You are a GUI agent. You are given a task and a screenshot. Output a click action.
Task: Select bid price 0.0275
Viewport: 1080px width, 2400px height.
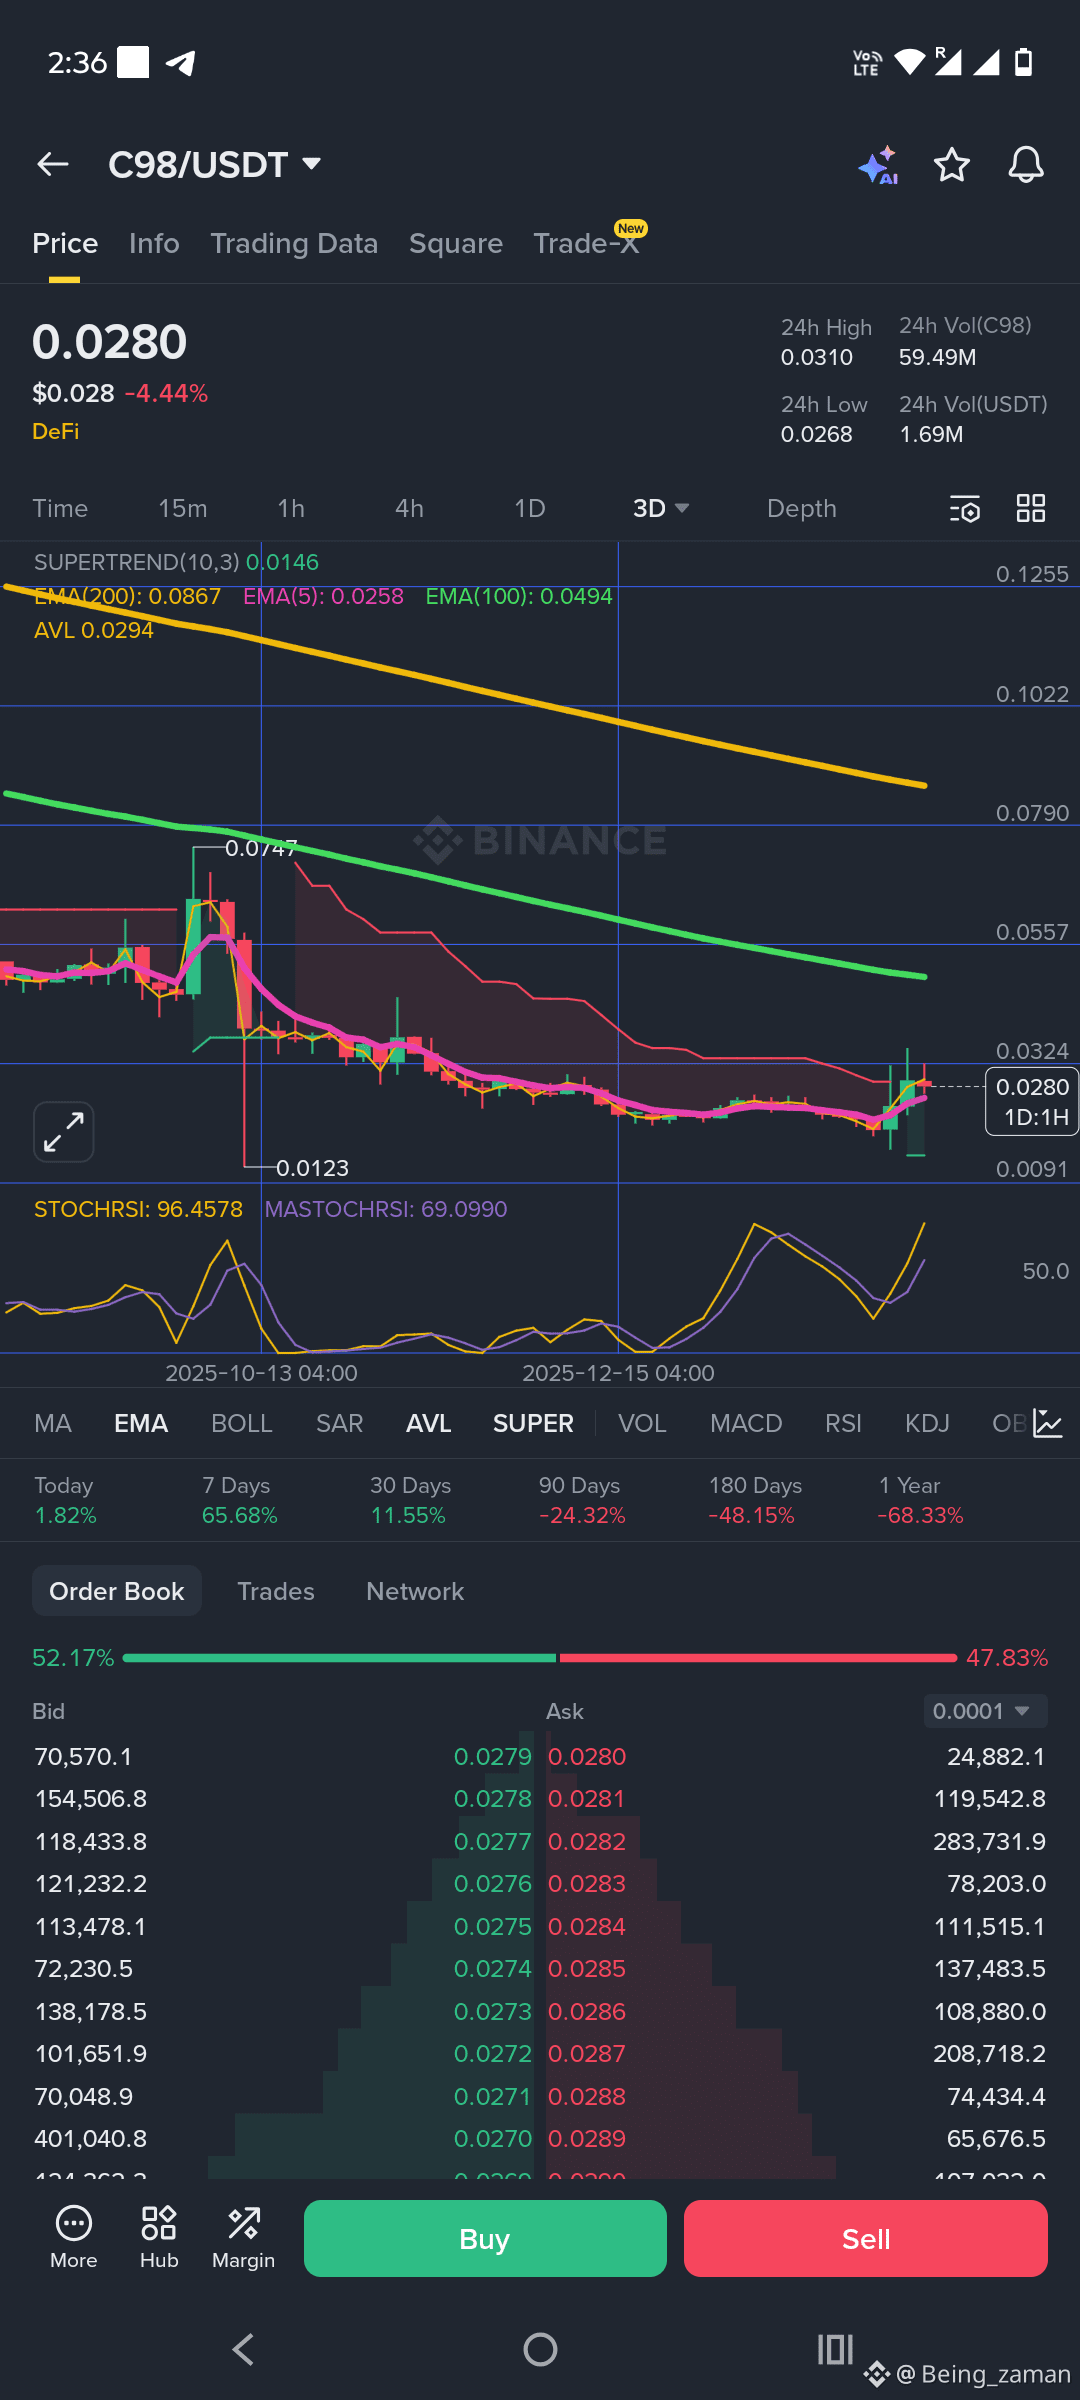pos(493,1926)
